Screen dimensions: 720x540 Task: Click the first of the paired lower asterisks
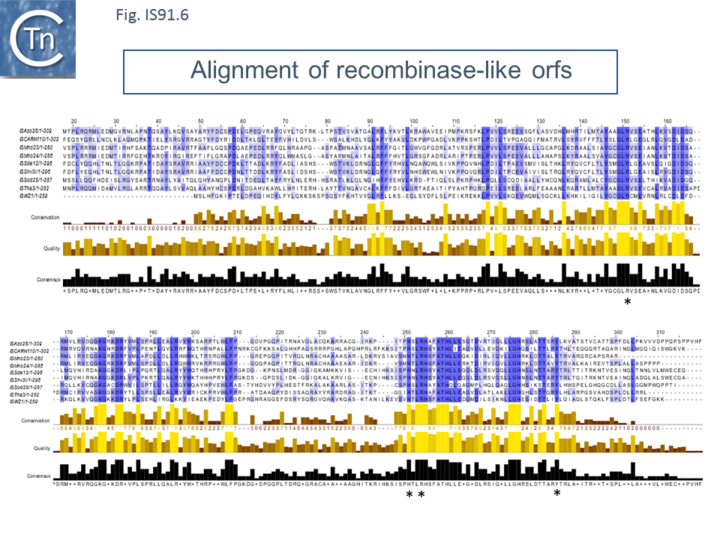409,494
